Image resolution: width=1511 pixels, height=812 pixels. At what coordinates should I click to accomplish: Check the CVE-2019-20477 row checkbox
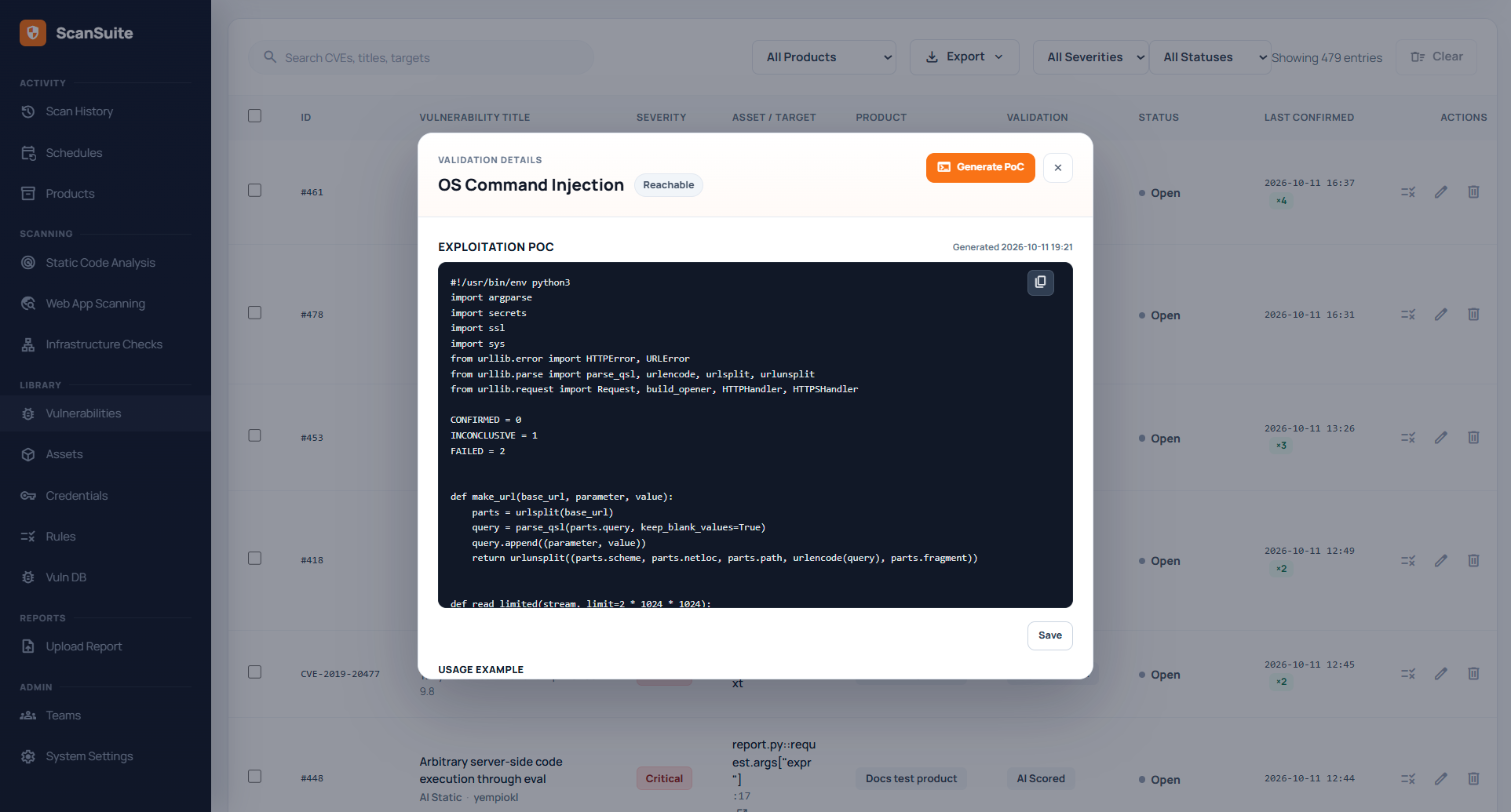point(255,672)
